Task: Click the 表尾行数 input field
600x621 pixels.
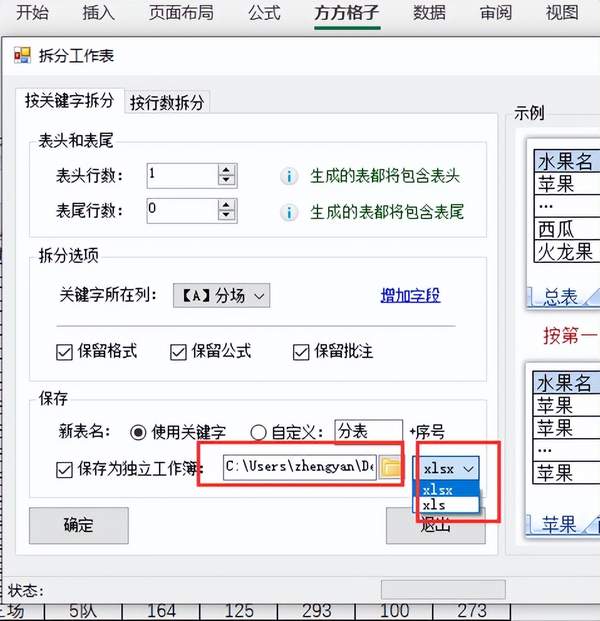Action: click(182, 210)
